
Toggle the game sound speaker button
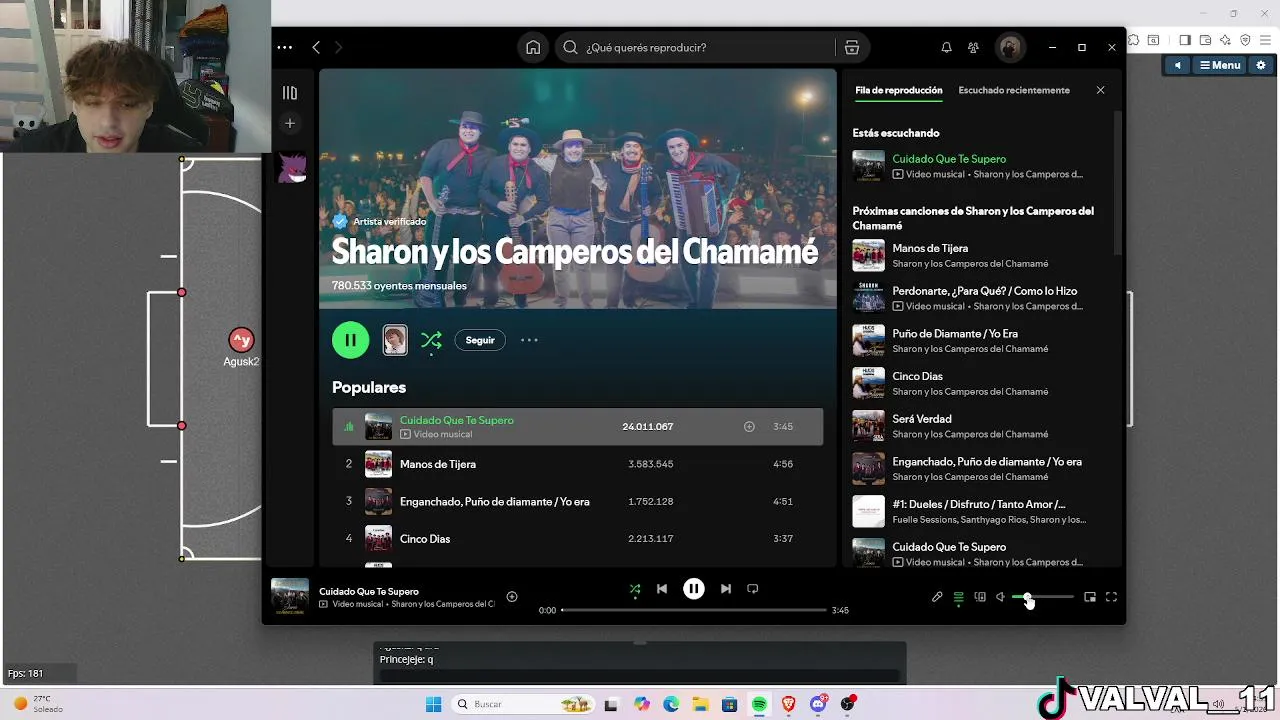click(x=1178, y=65)
